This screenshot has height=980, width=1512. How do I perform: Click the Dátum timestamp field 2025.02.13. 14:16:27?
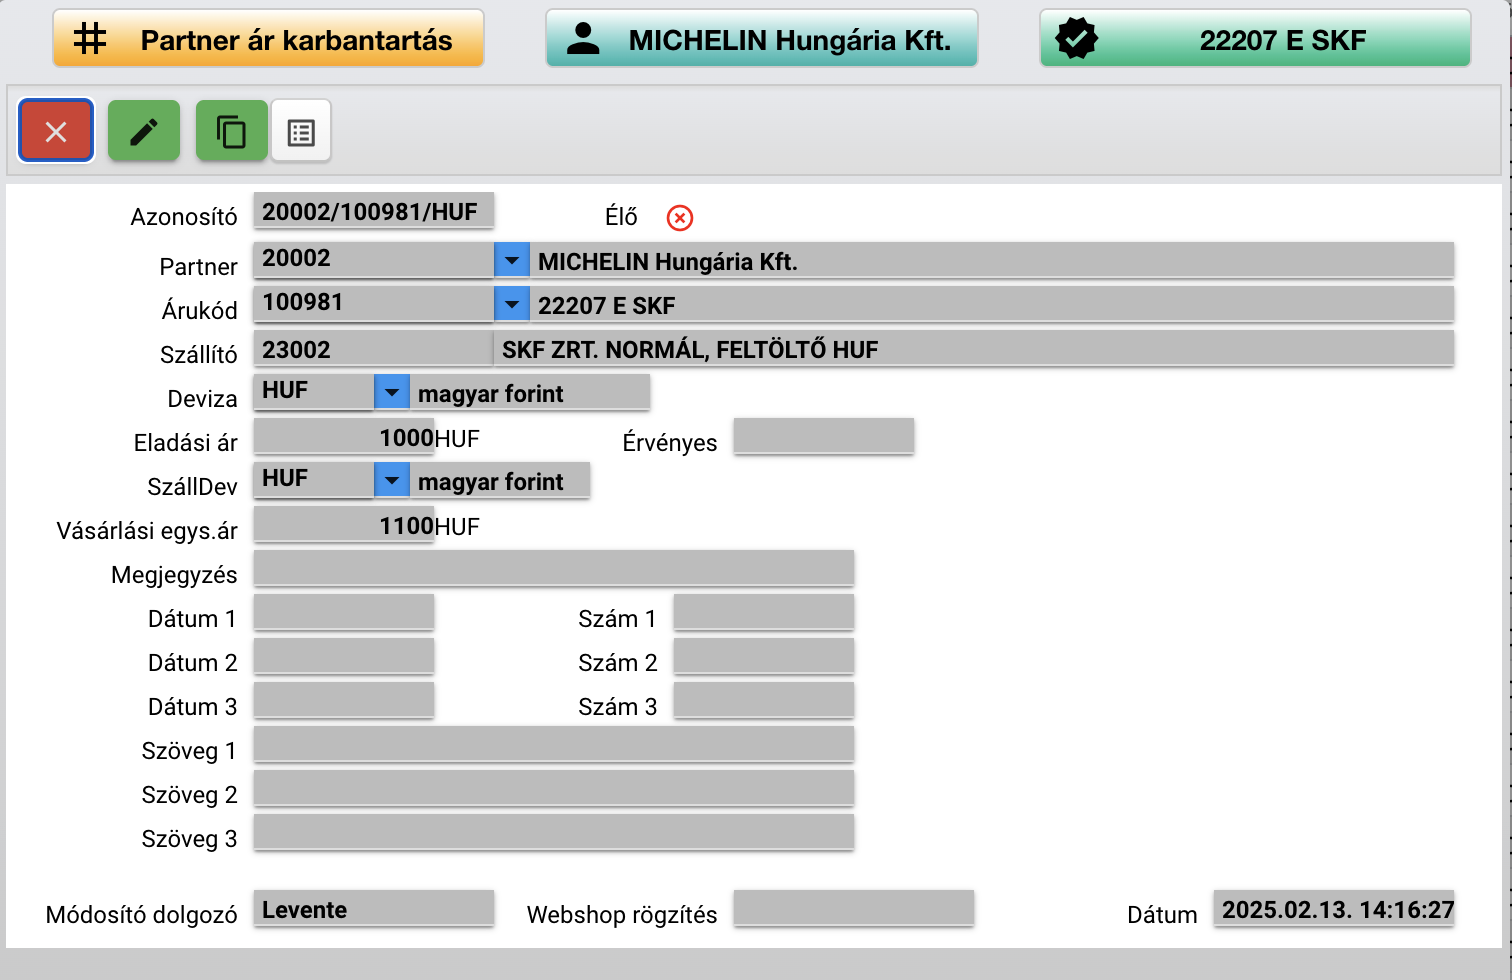click(x=1334, y=908)
